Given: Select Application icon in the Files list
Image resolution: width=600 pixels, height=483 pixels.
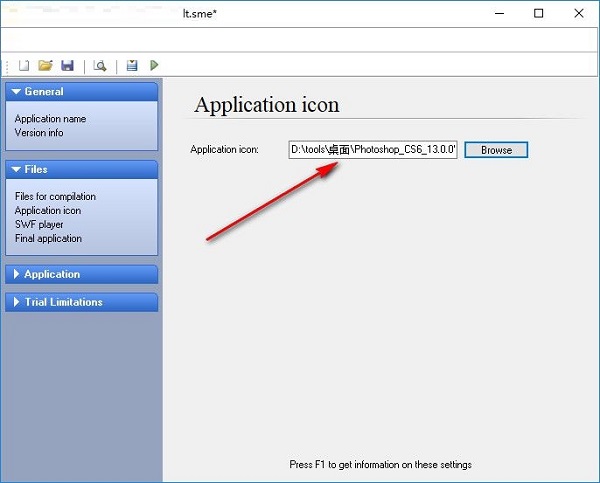Looking at the screenshot, I should 48,210.
